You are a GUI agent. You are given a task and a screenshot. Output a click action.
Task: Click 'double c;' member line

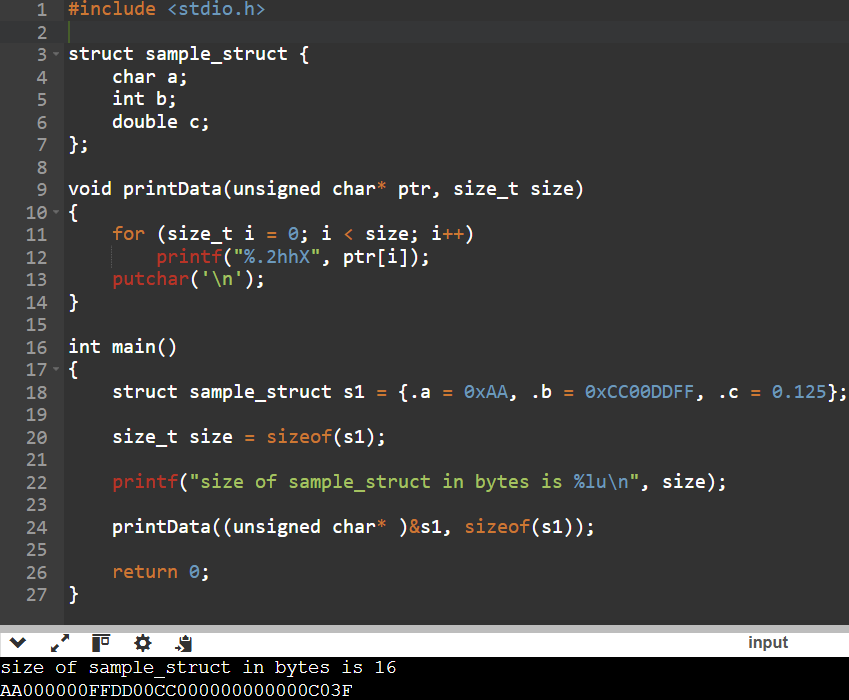pyautogui.click(x=161, y=122)
